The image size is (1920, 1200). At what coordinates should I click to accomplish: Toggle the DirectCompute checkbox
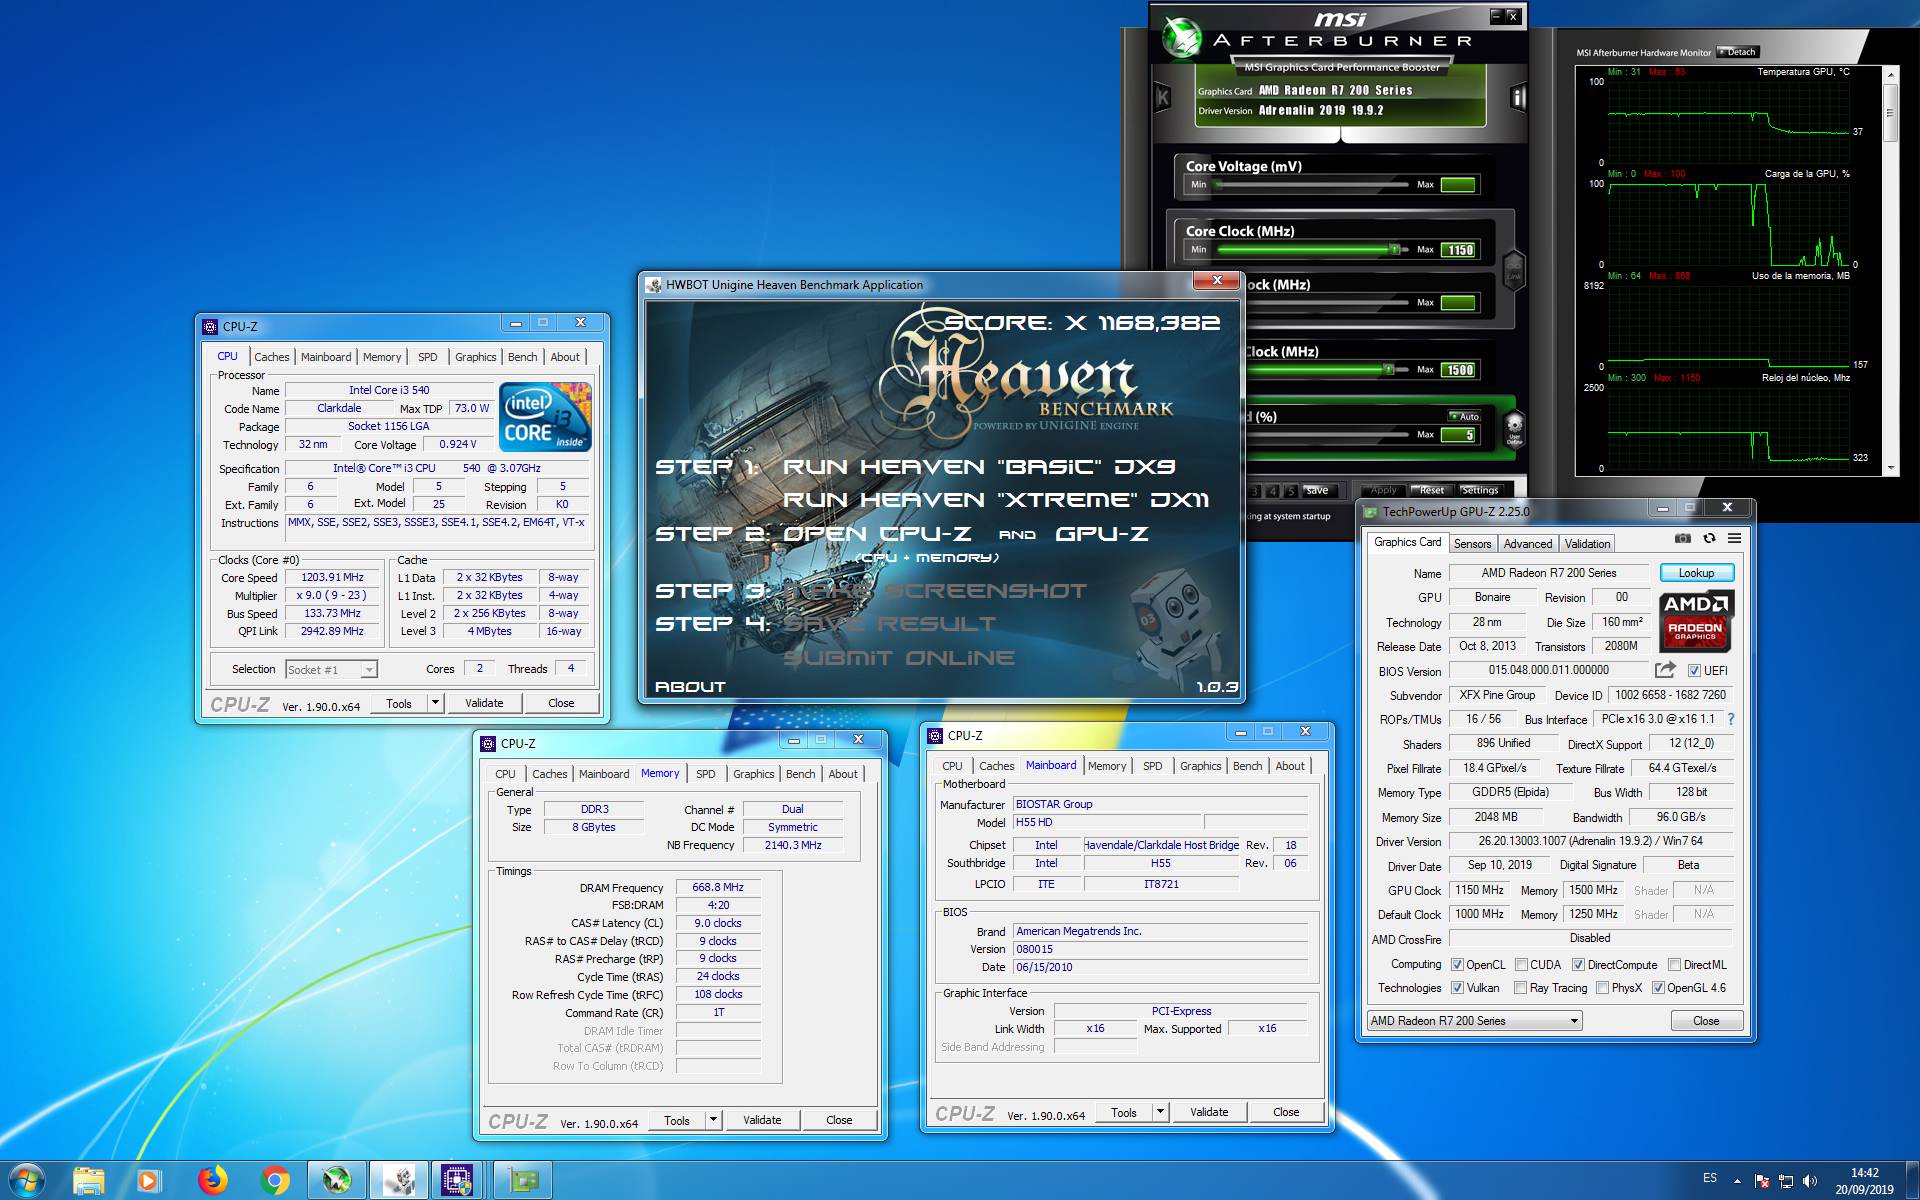click(1578, 965)
